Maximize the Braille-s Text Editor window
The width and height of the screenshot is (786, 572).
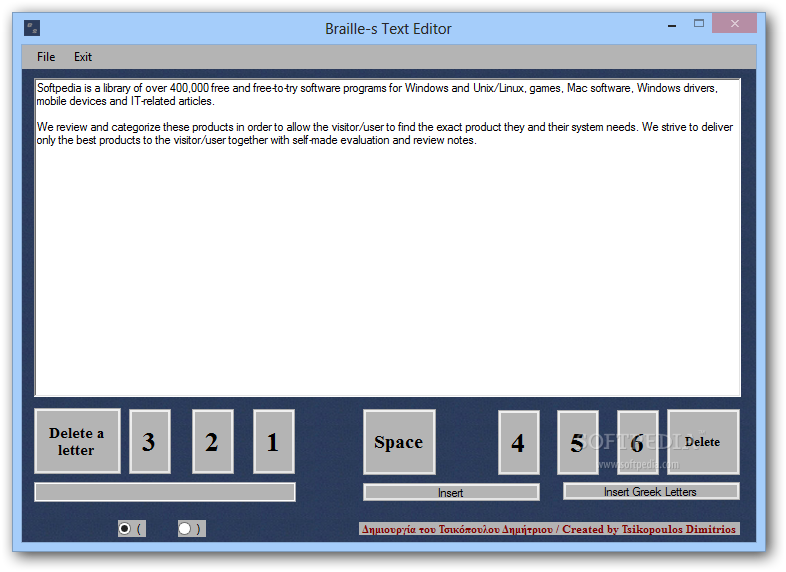click(699, 24)
